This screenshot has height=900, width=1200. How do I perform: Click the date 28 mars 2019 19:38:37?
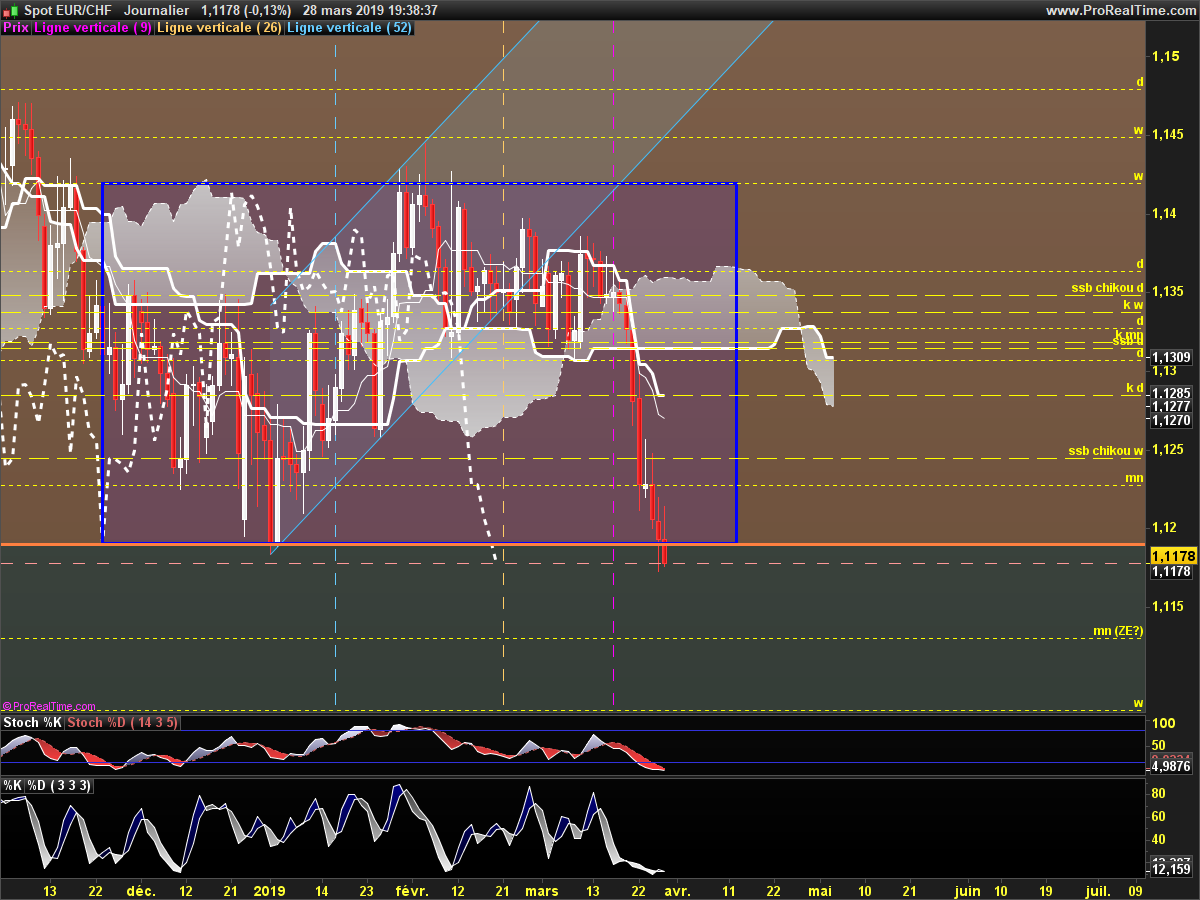370,10
